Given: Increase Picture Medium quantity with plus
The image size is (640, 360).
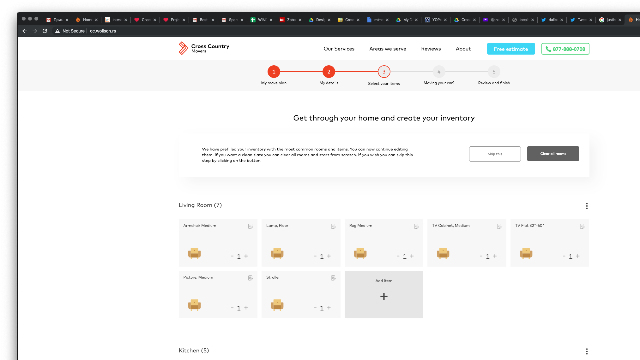Looking at the screenshot, I should tap(246, 308).
